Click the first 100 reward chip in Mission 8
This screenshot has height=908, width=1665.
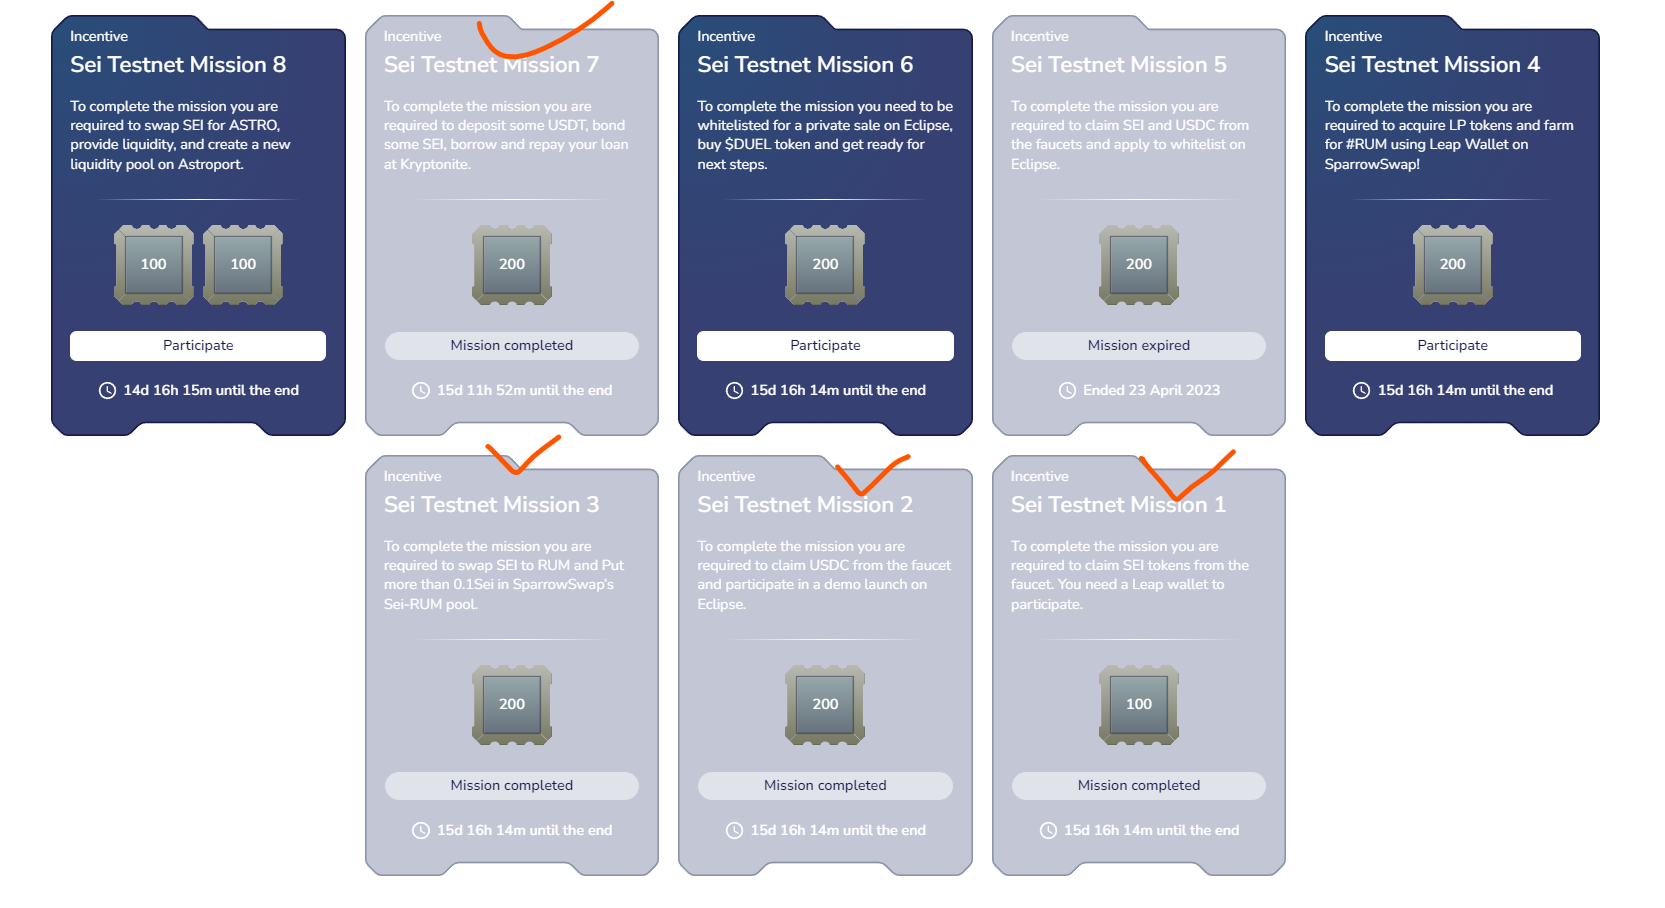pyautogui.click(x=153, y=265)
